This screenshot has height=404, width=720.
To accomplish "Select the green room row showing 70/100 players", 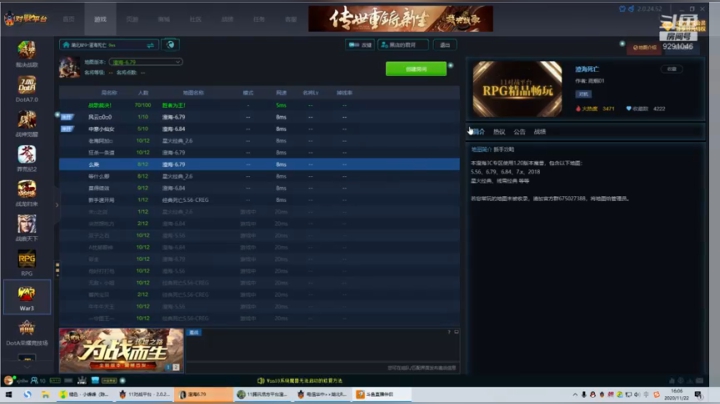I will coord(259,105).
